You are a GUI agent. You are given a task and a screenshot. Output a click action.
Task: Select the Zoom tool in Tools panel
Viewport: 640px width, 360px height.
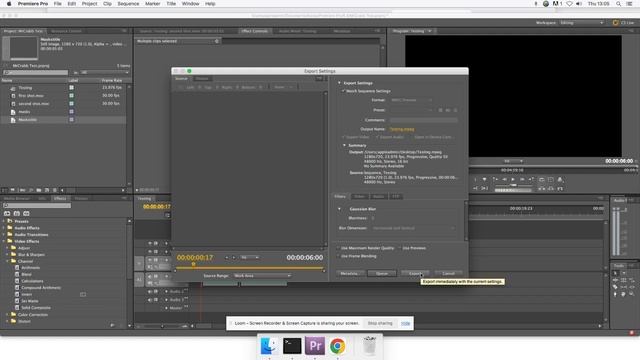click(631, 294)
